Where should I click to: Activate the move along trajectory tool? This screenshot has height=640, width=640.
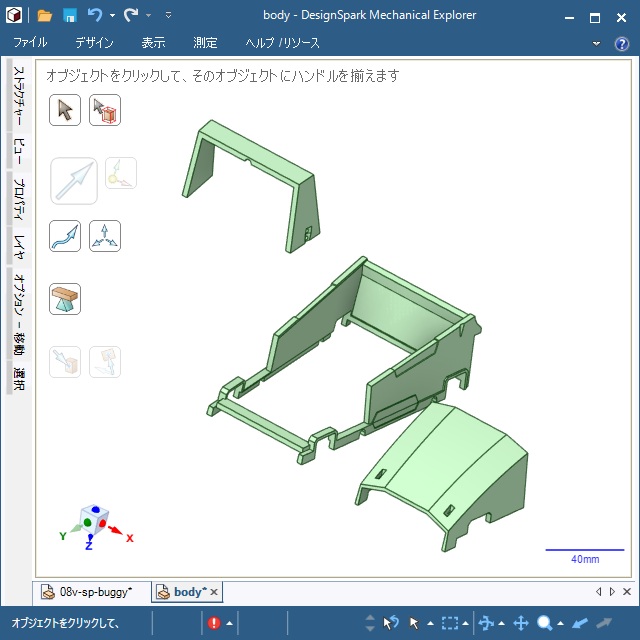click(65, 236)
